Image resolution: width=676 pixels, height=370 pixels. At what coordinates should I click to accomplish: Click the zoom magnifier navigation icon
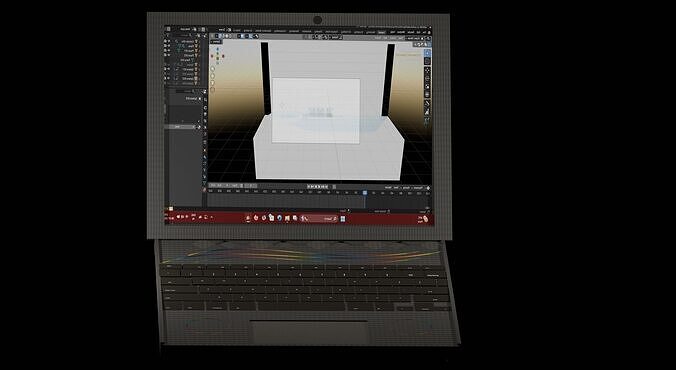[213, 69]
